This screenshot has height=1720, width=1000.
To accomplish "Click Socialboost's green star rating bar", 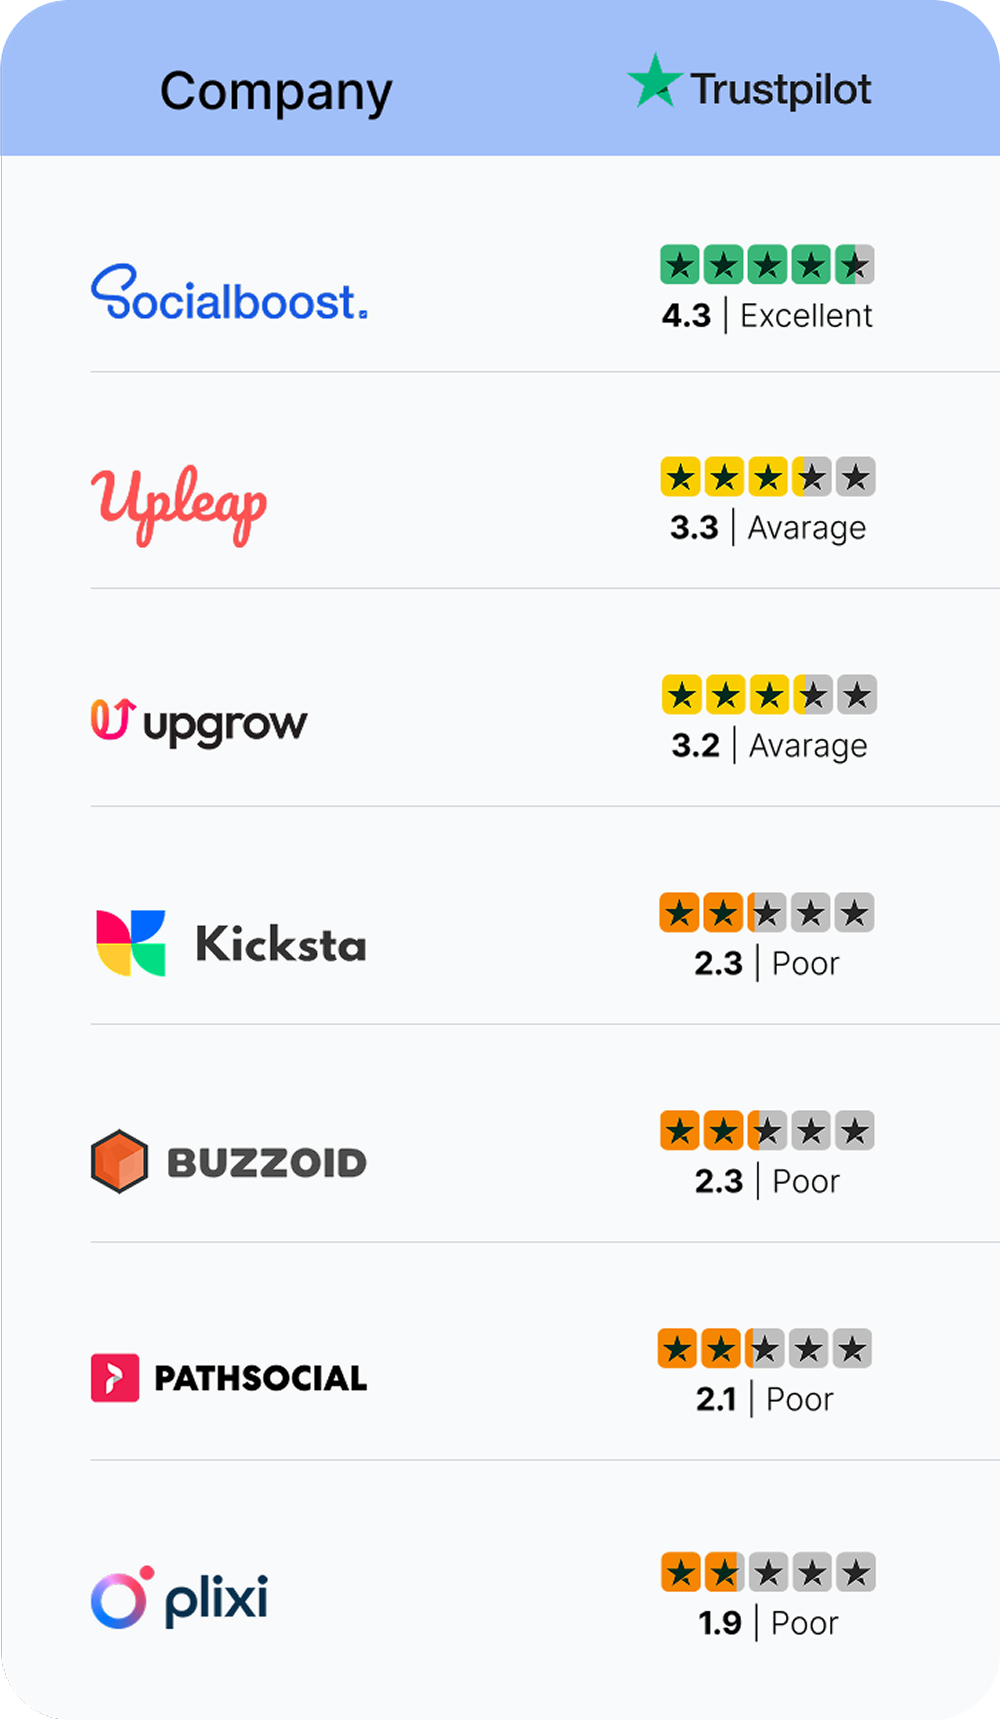I will click(x=767, y=265).
